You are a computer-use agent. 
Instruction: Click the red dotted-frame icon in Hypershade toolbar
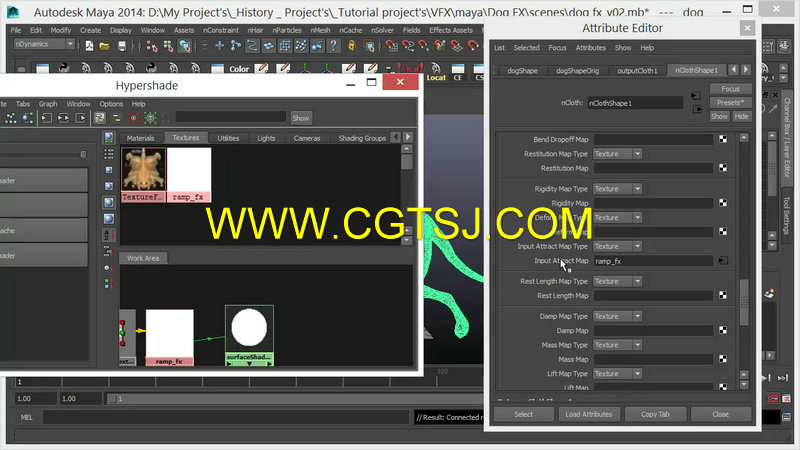[133, 118]
